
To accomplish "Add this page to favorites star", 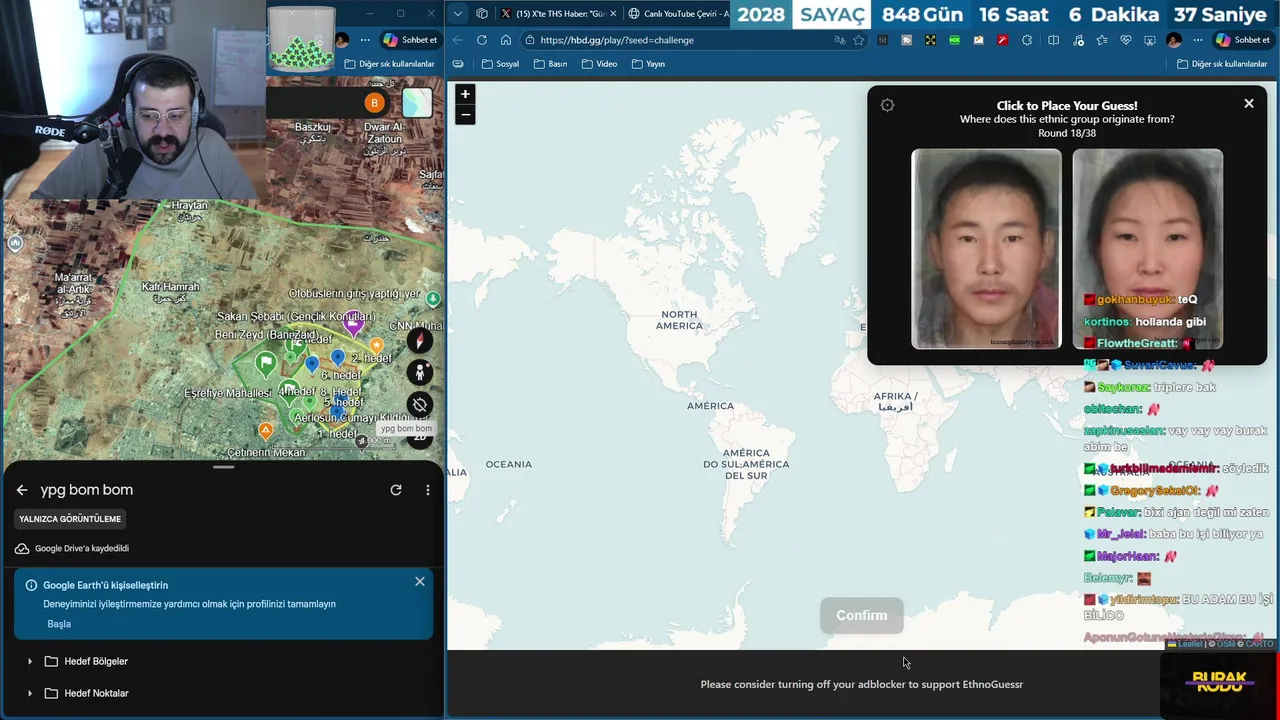I will [x=858, y=40].
